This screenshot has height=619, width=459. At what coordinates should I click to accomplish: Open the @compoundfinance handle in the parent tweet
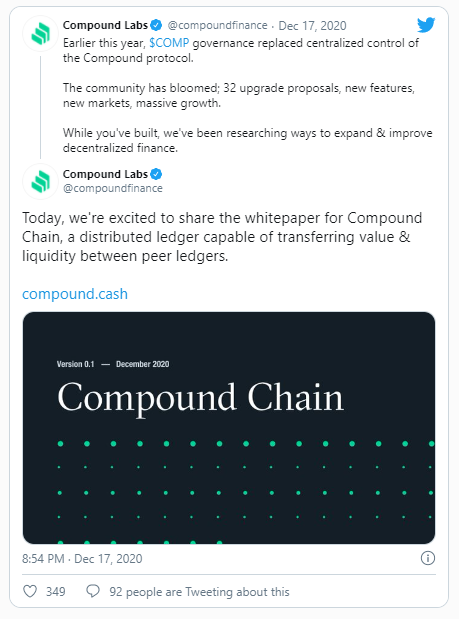(x=217, y=25)
